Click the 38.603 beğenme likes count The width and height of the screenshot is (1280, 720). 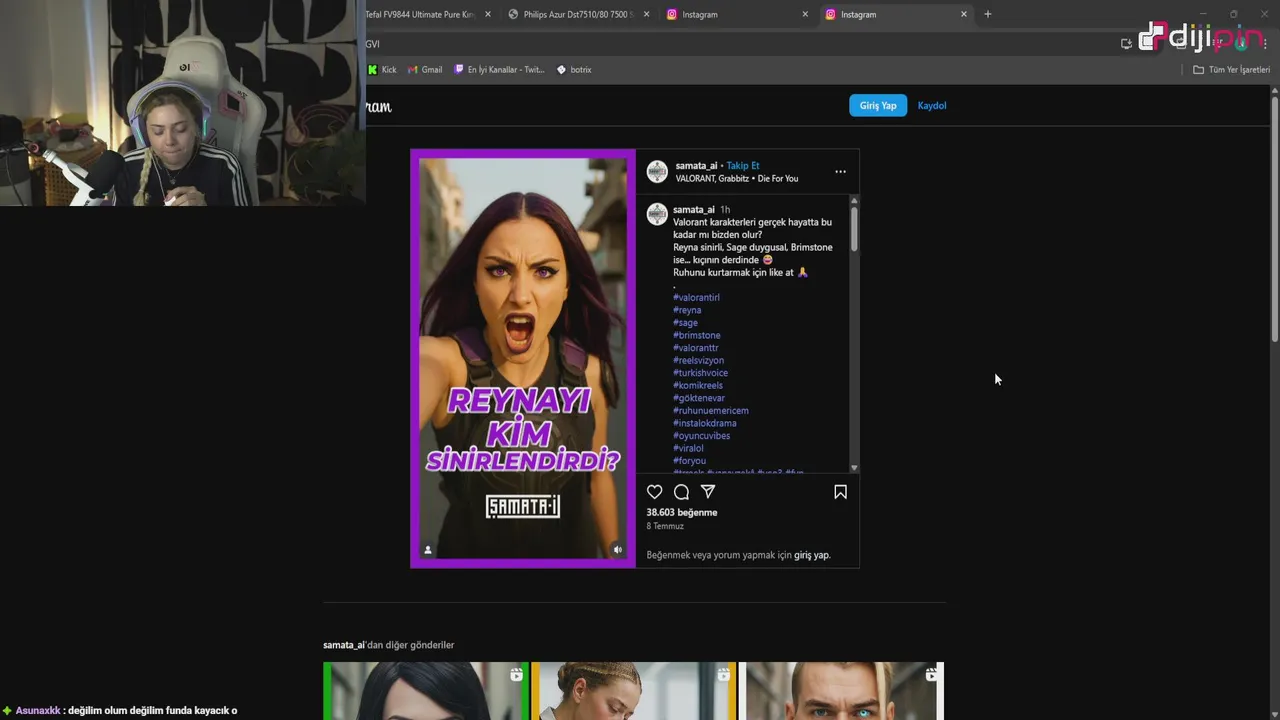(x=682, y=513)
